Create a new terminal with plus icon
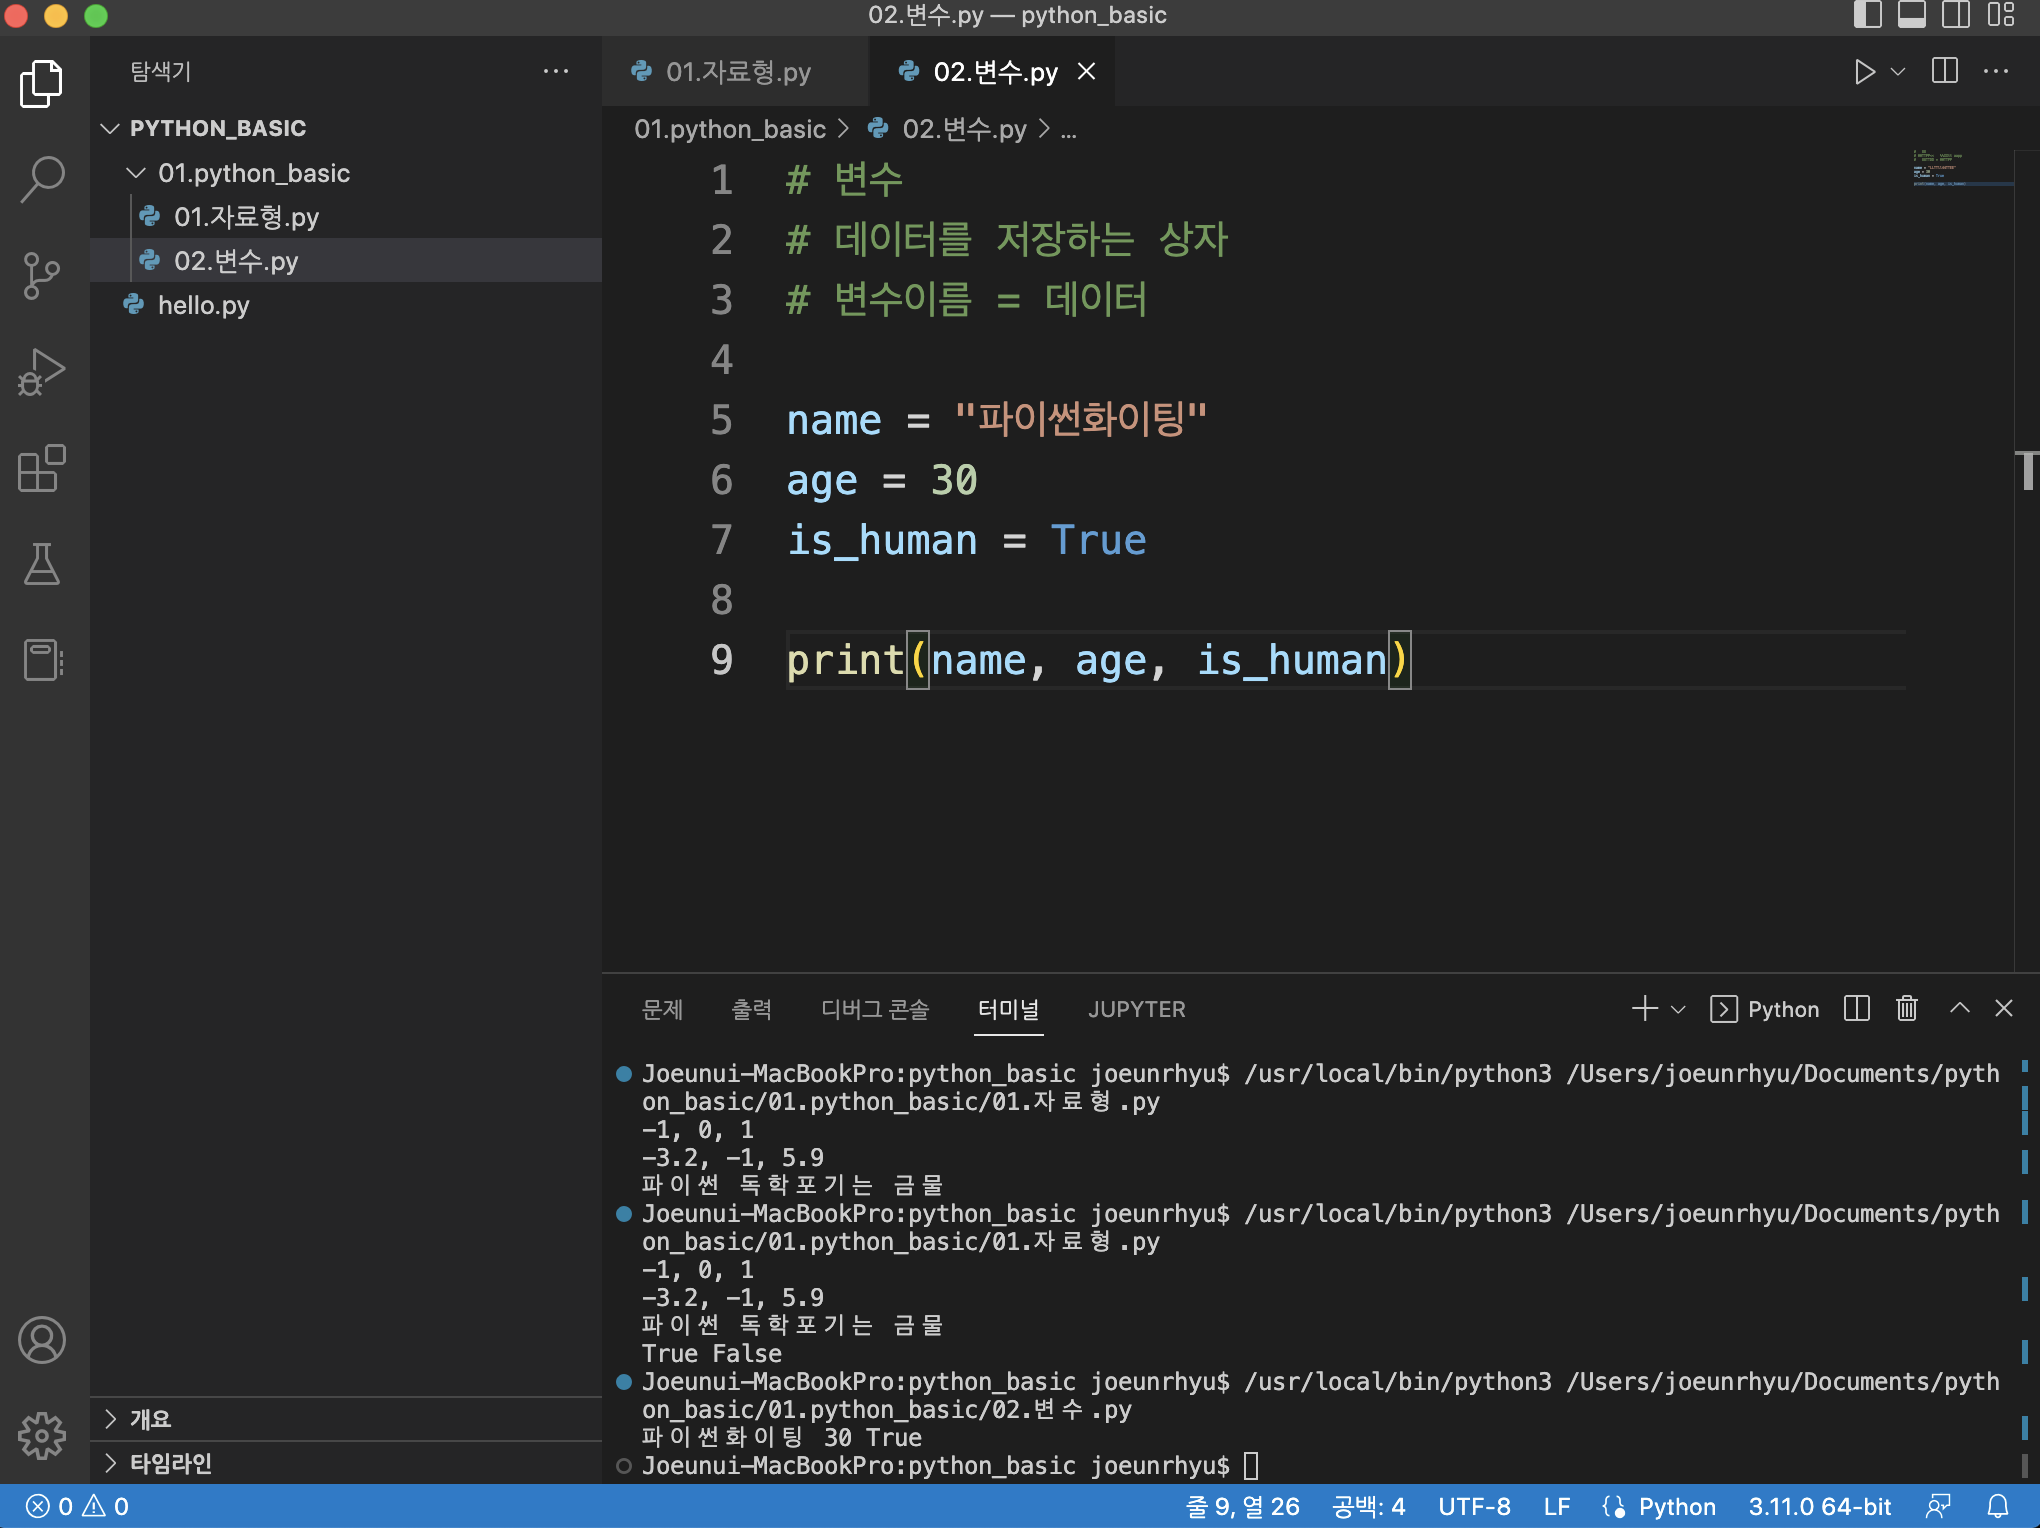The image size is (2040, 1528). (1645, 1008)
